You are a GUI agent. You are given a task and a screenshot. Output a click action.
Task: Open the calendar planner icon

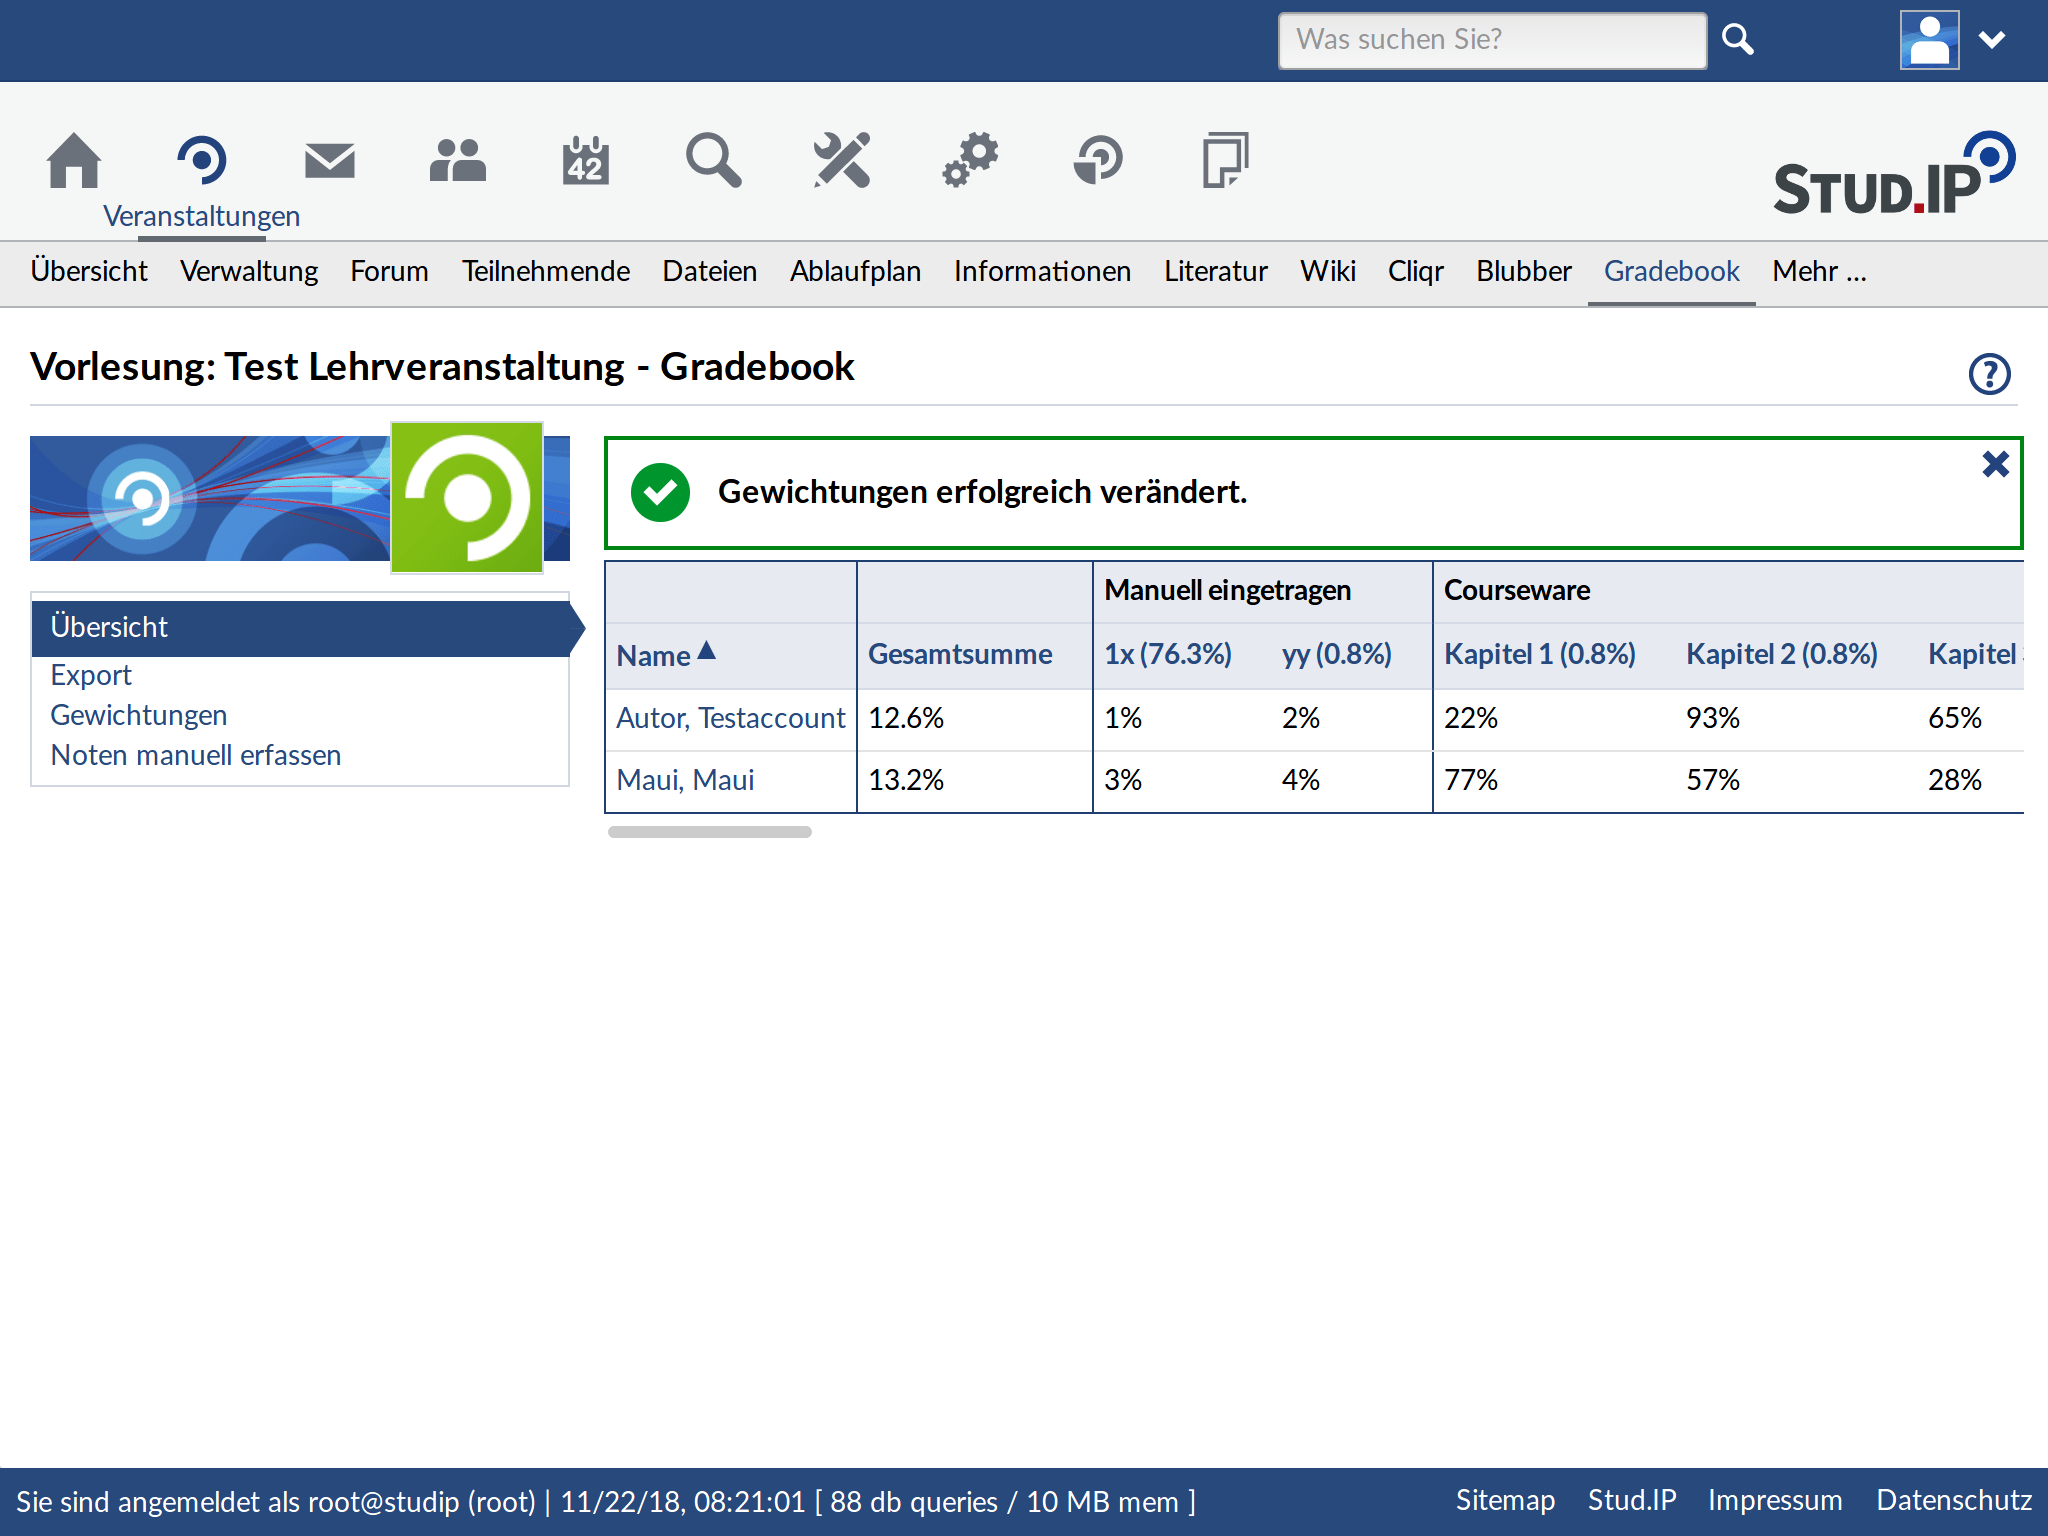[585, 161]
